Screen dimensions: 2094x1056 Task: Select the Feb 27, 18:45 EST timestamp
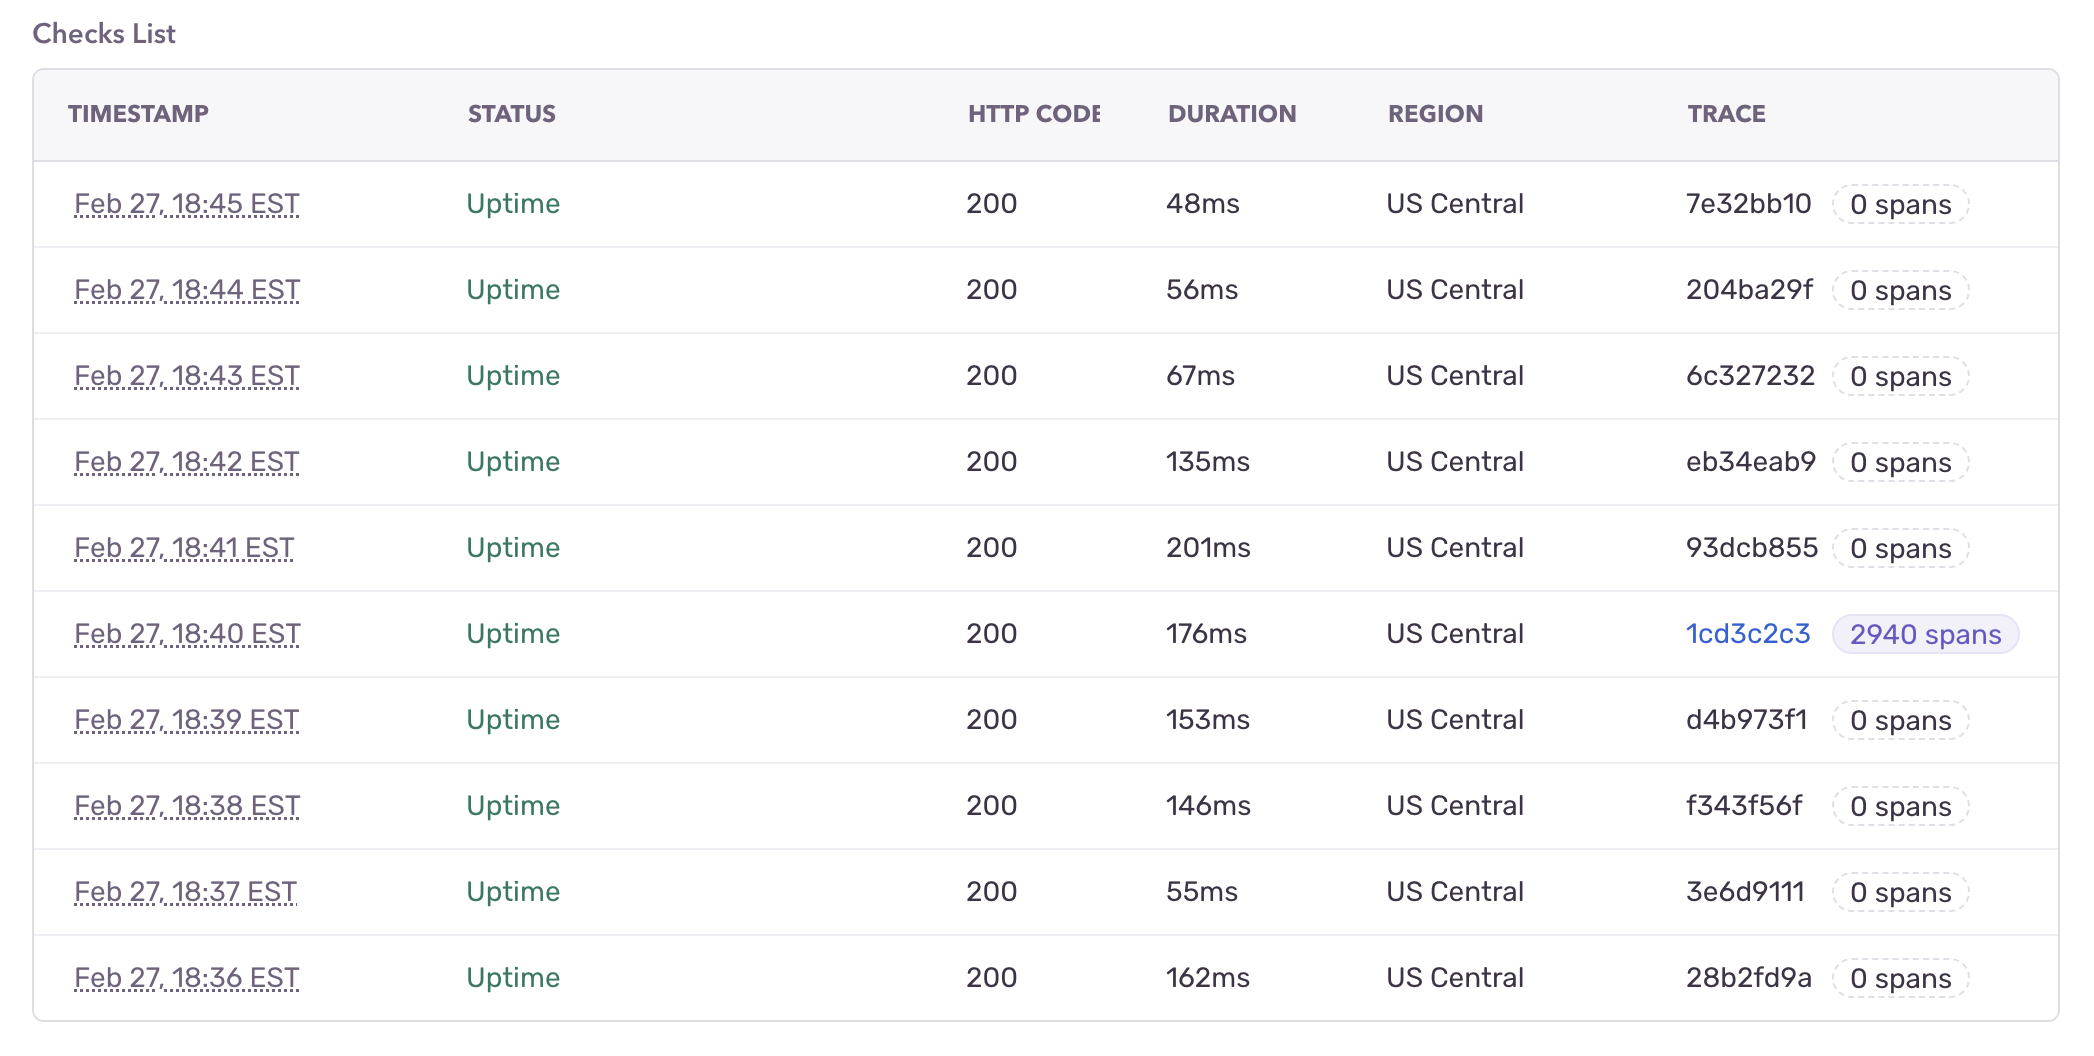pos(187,204)
